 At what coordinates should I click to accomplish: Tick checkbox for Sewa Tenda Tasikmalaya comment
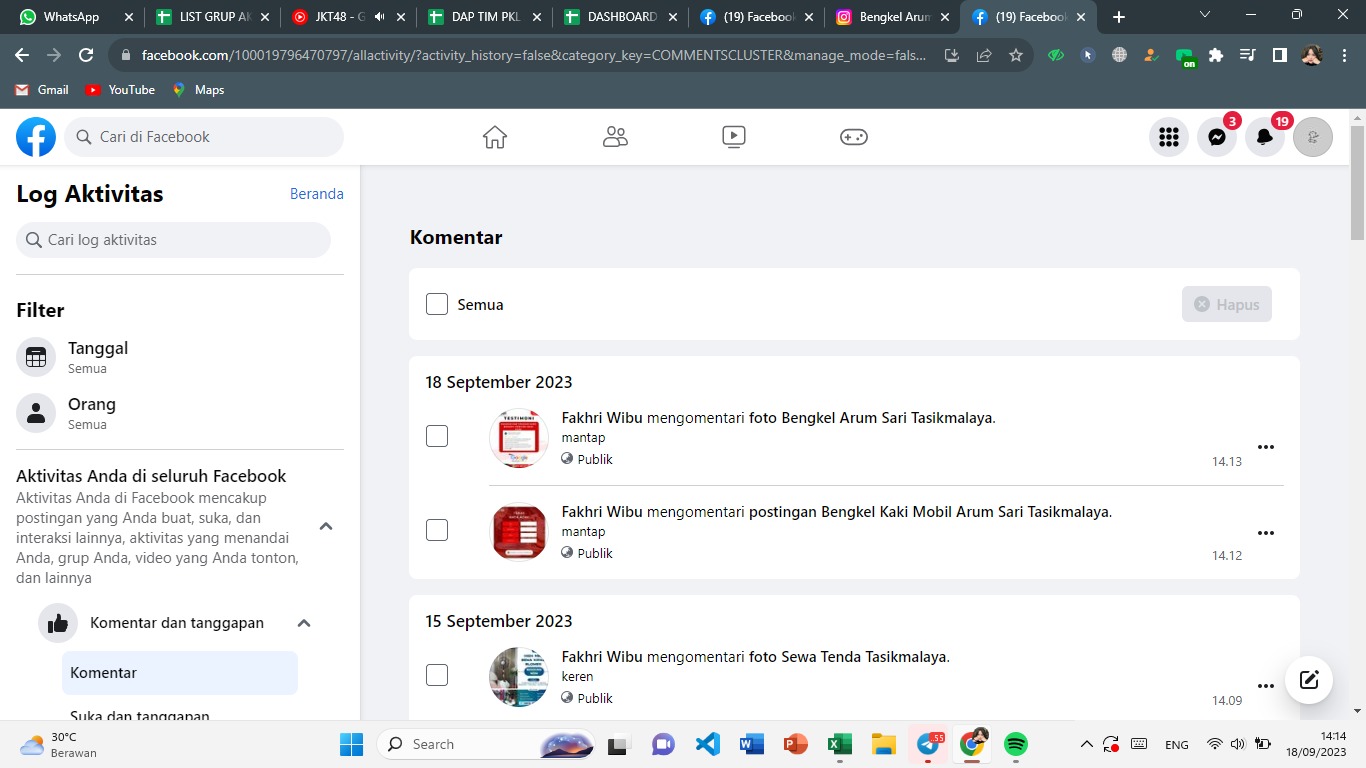pos(437,675)
